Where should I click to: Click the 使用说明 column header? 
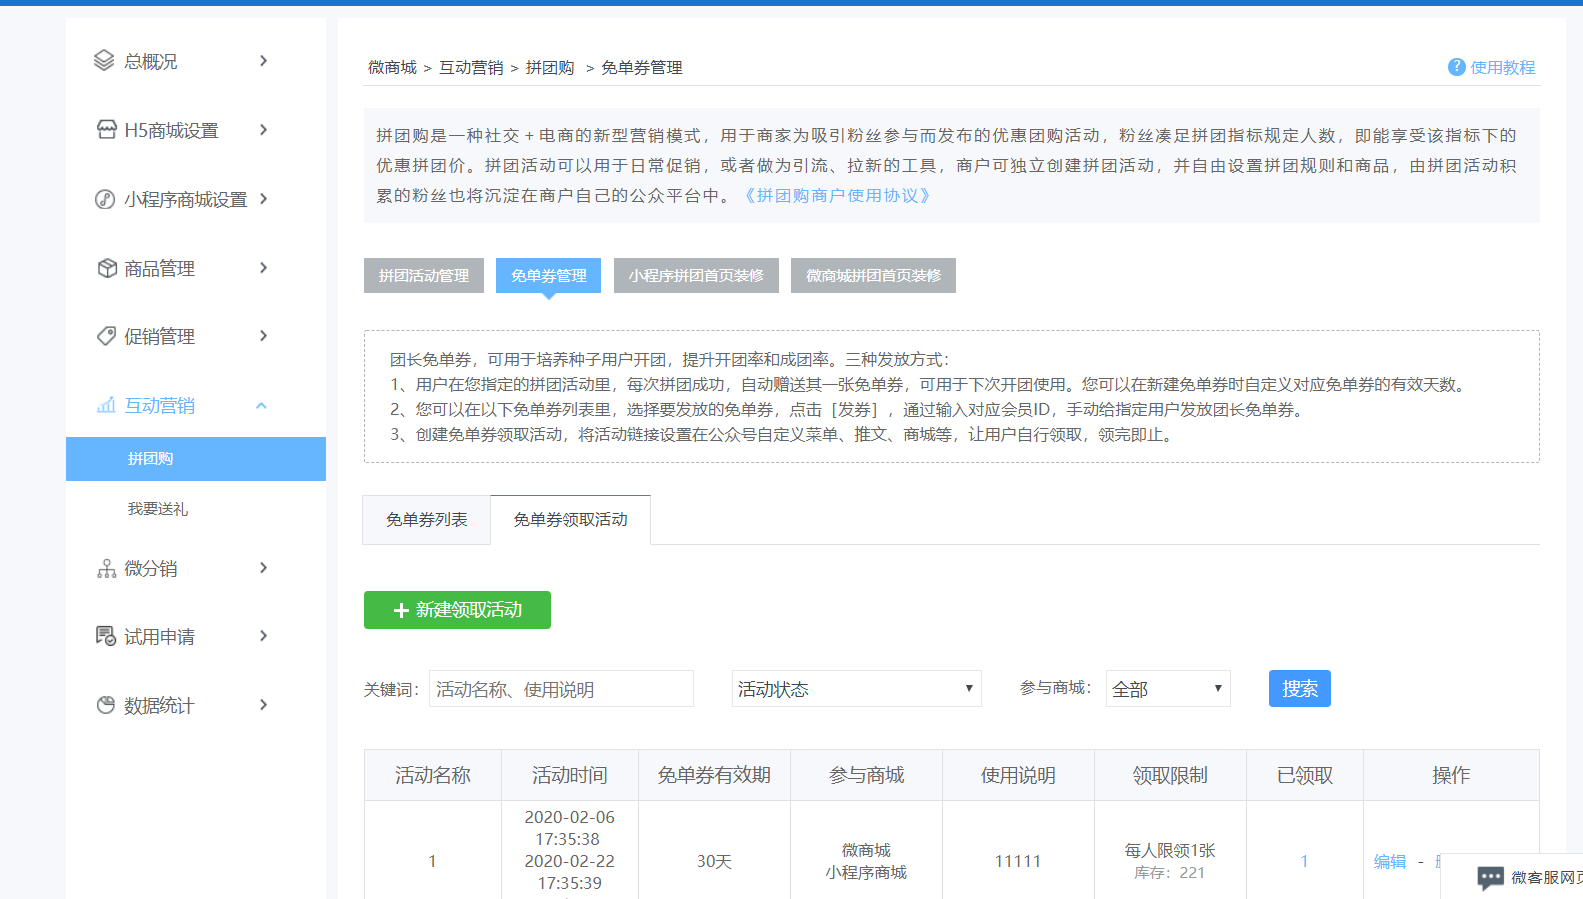tap(1018, 775)
